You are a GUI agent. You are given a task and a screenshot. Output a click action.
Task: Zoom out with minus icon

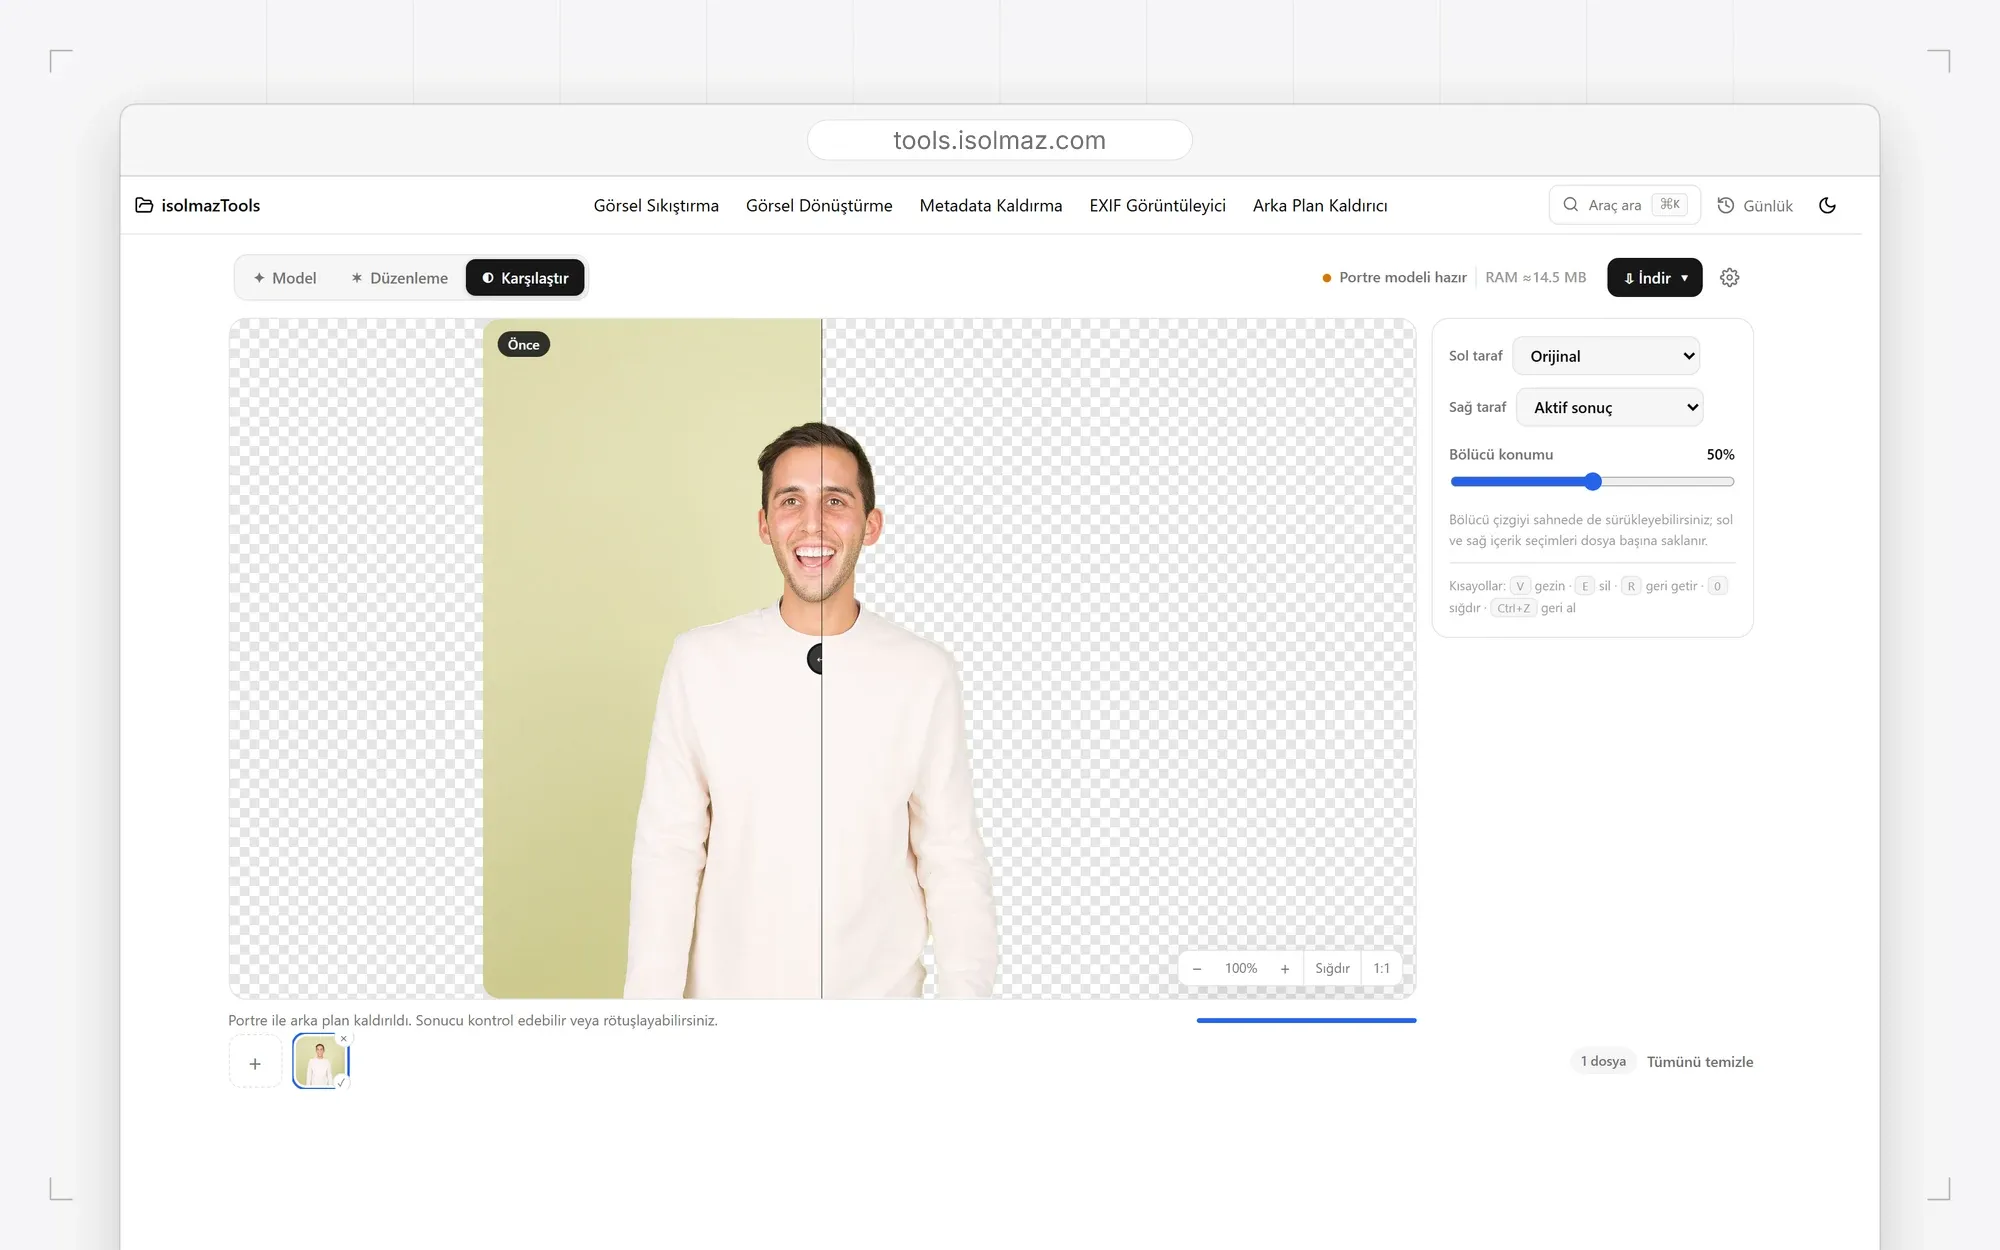1197,968
